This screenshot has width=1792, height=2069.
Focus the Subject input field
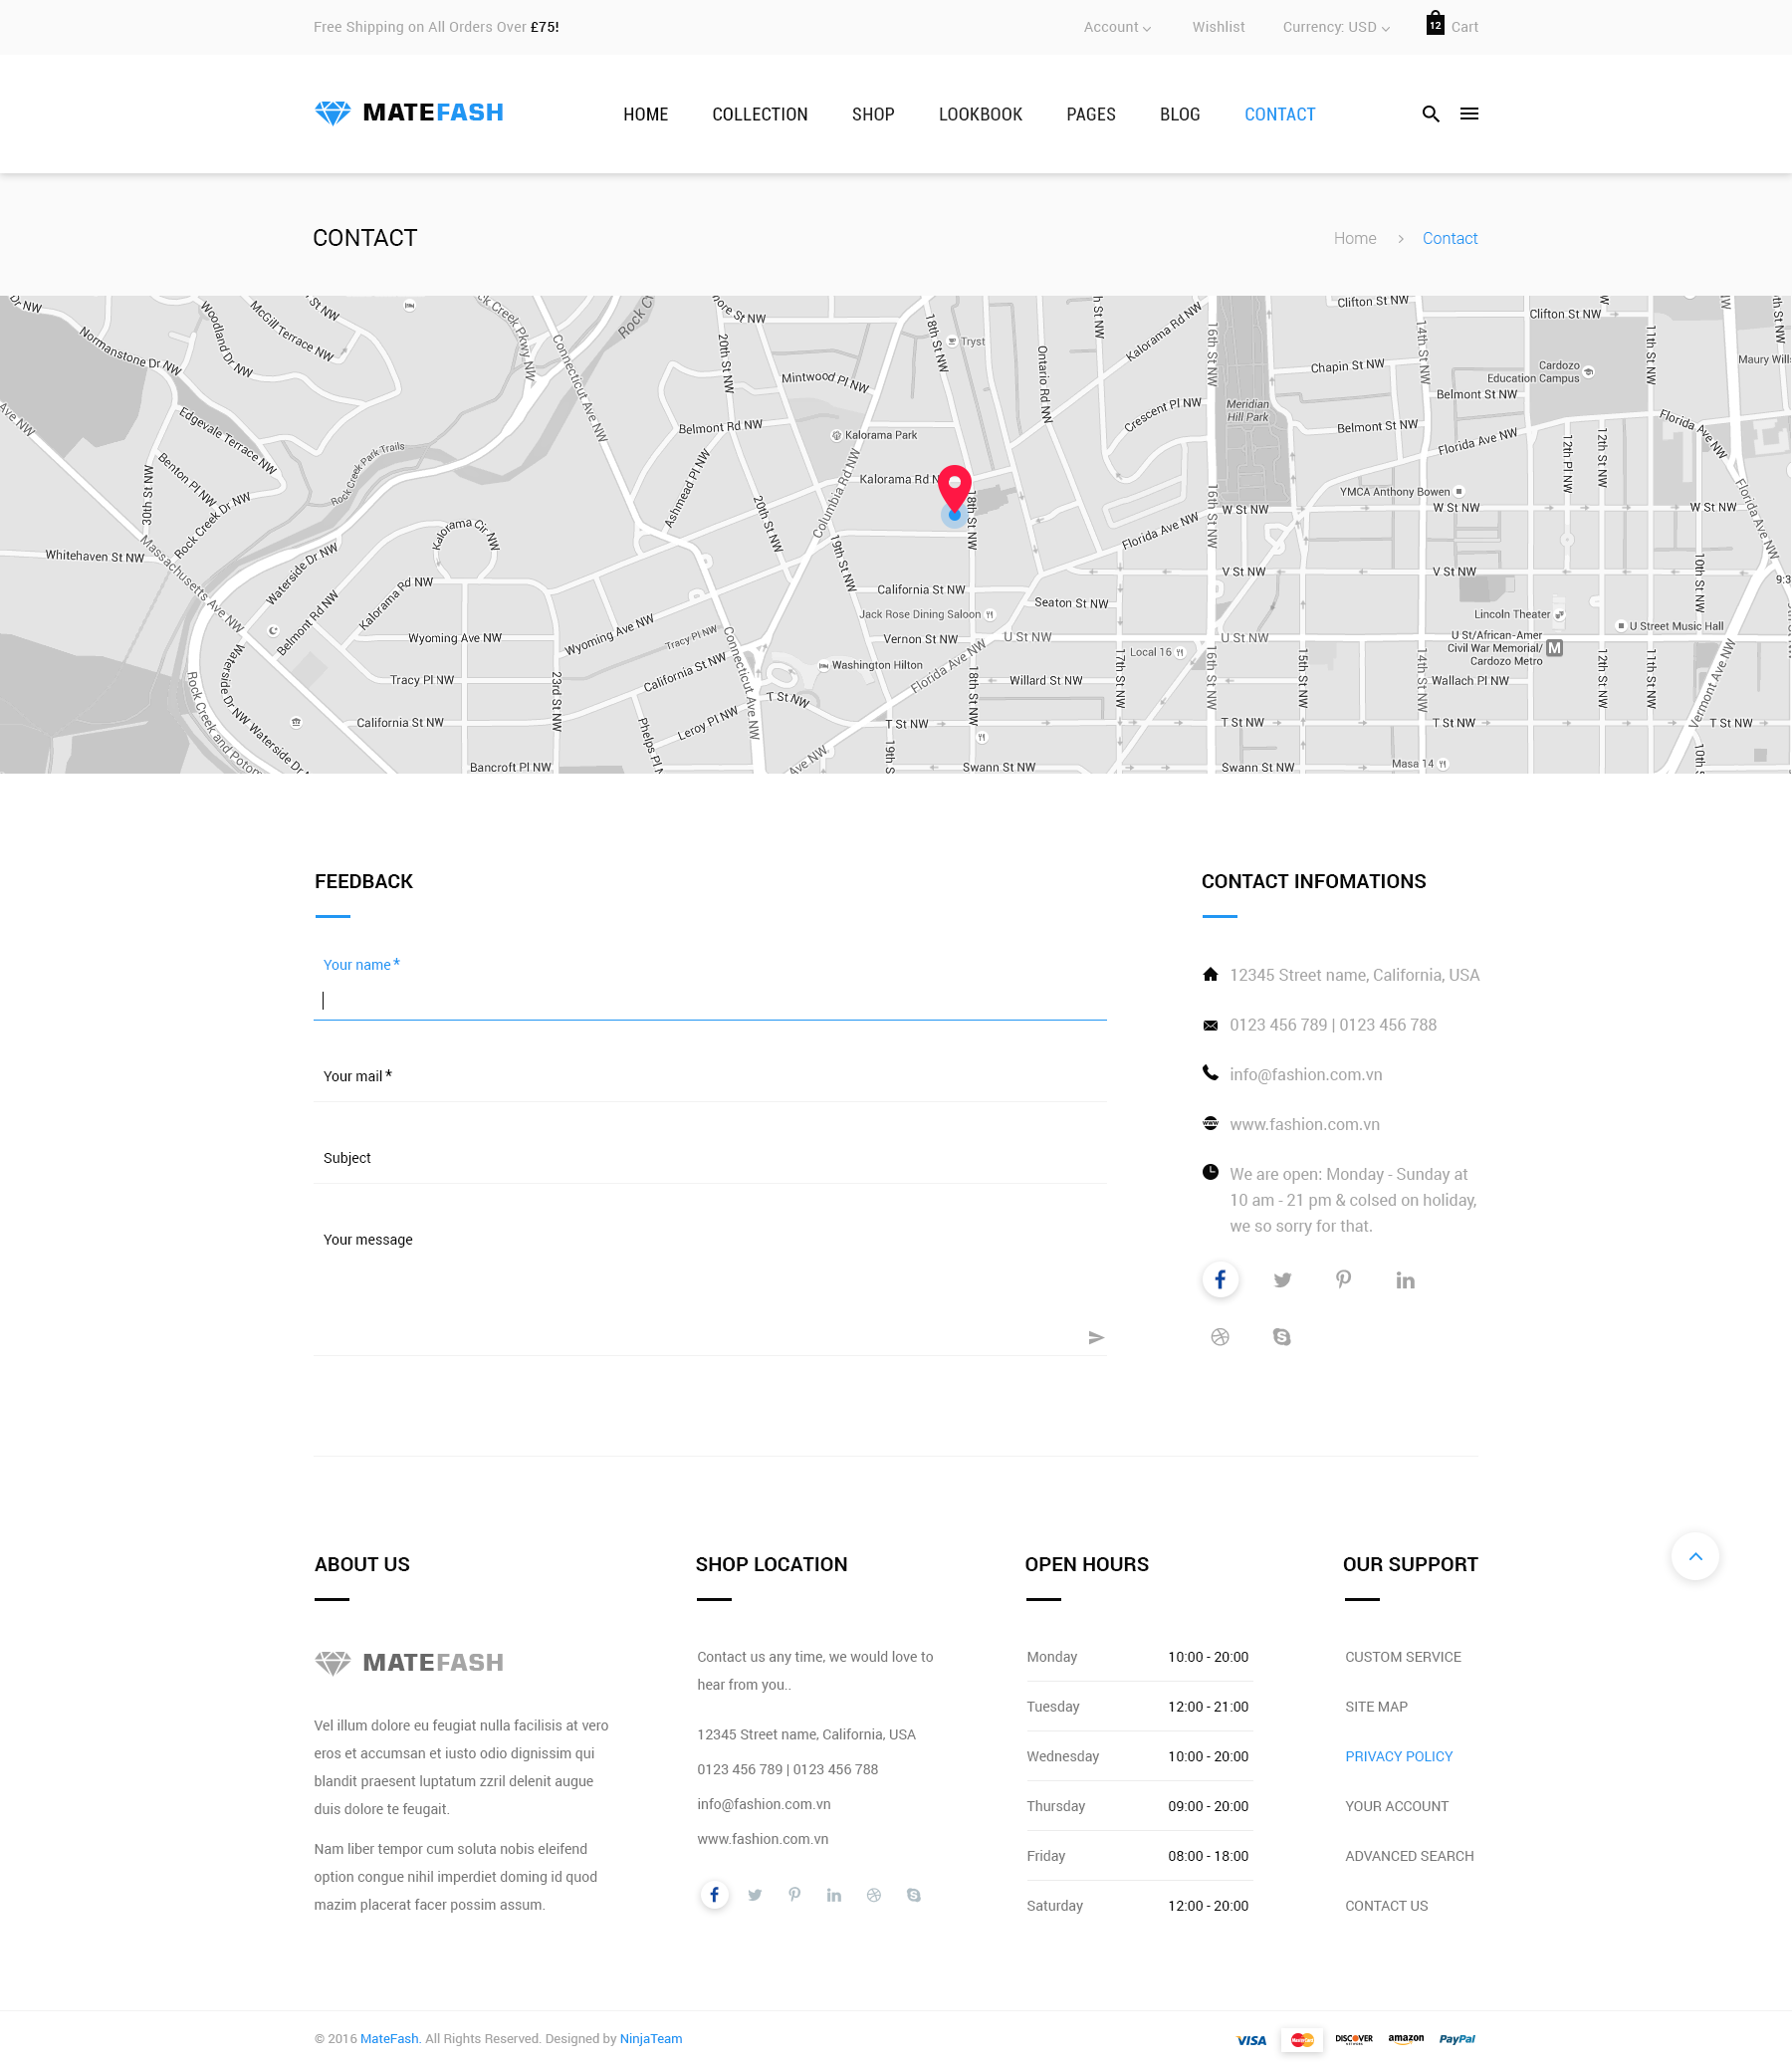point(710,1158)
